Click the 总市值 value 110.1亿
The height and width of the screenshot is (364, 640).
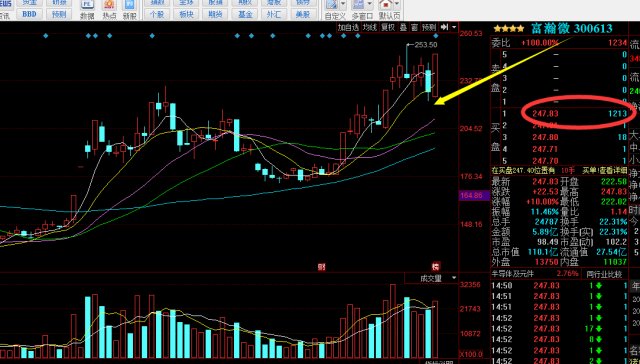(543, 252)
